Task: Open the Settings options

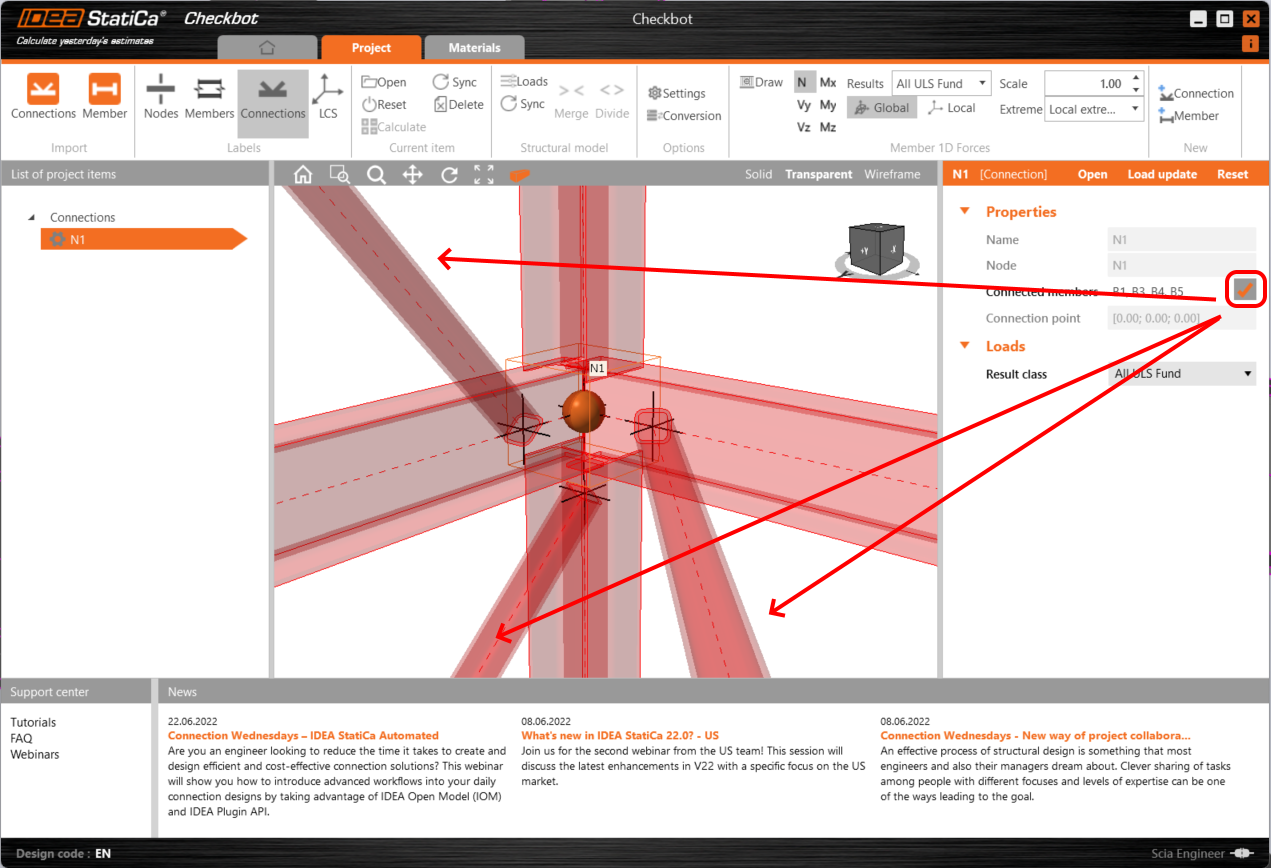Action: 677,93
